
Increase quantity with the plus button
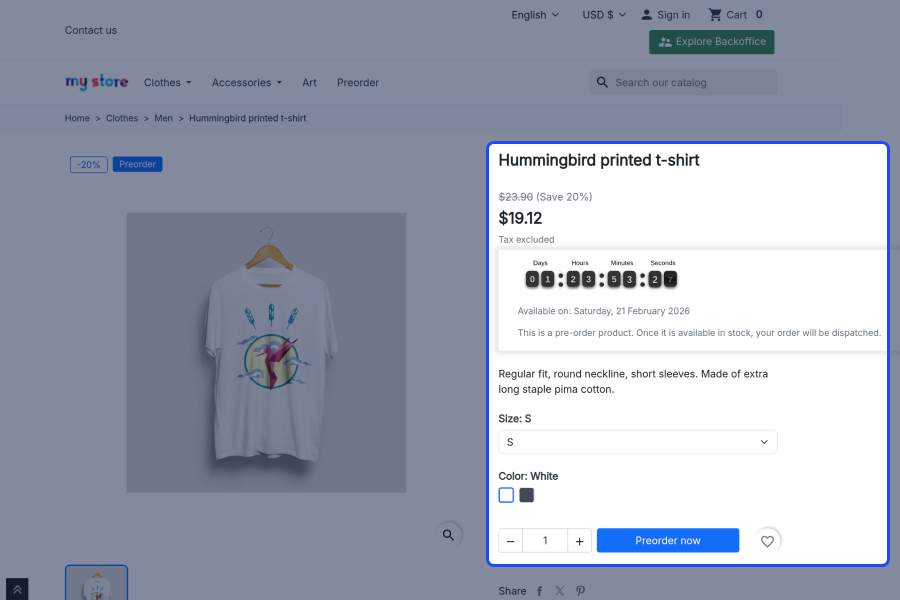pyautogui.click(x=579, y=541)
